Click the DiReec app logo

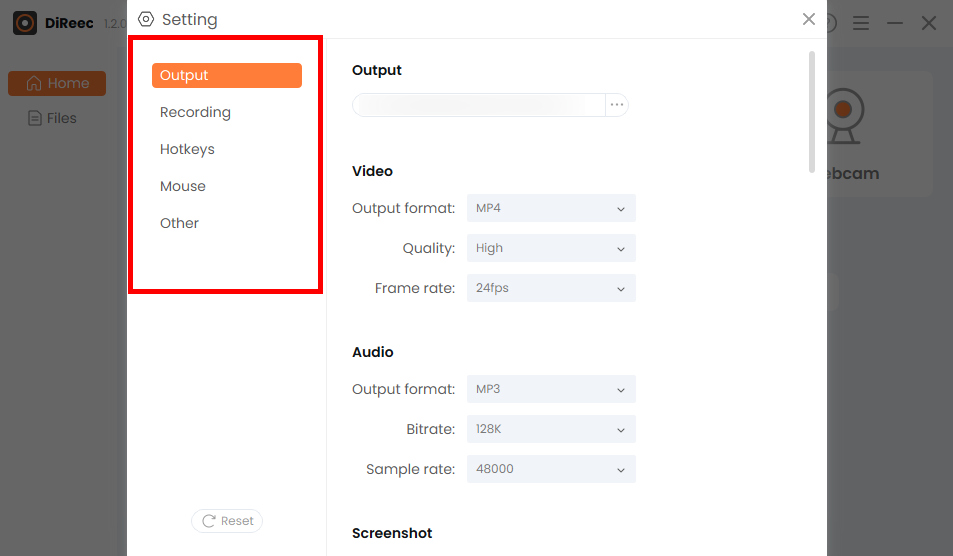pos(25,23)
